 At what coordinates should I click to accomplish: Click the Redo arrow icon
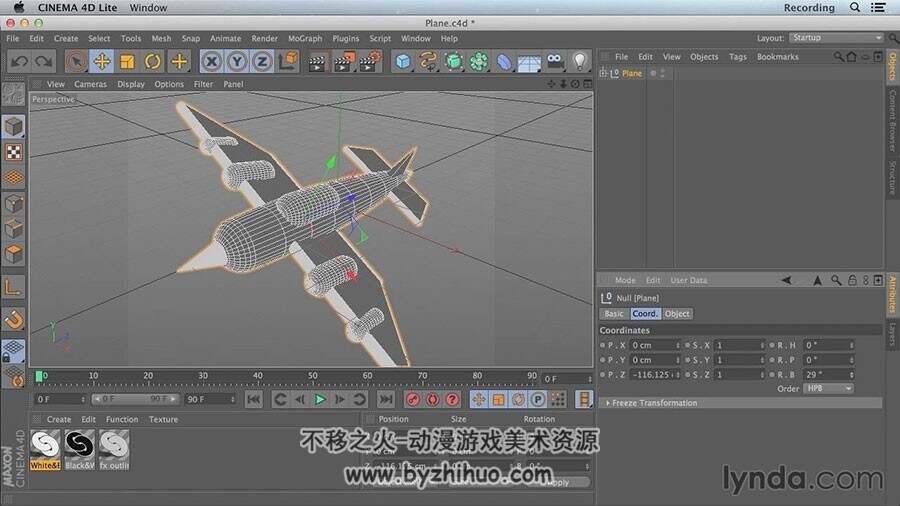pyautogui.click(x=44, y=61)
